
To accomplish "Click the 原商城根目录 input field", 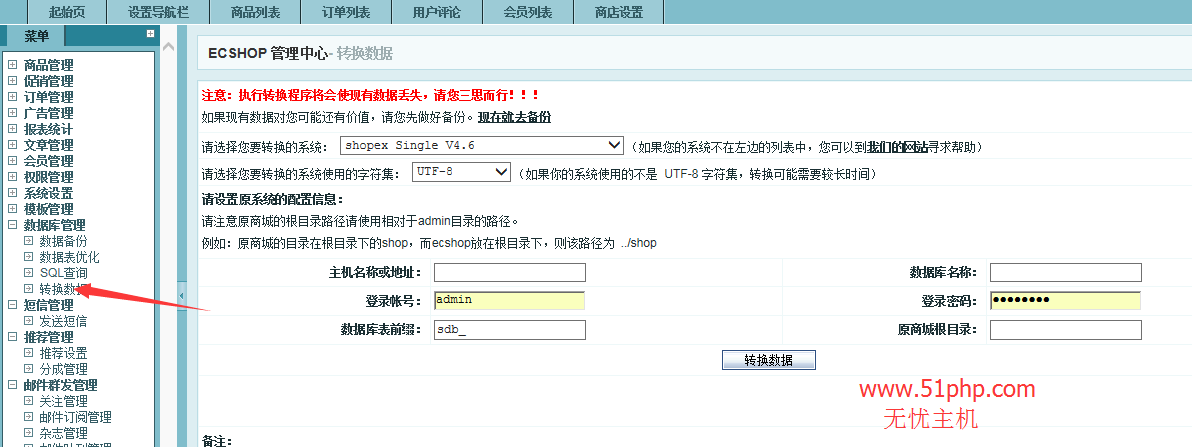I will pos(1066,329).
